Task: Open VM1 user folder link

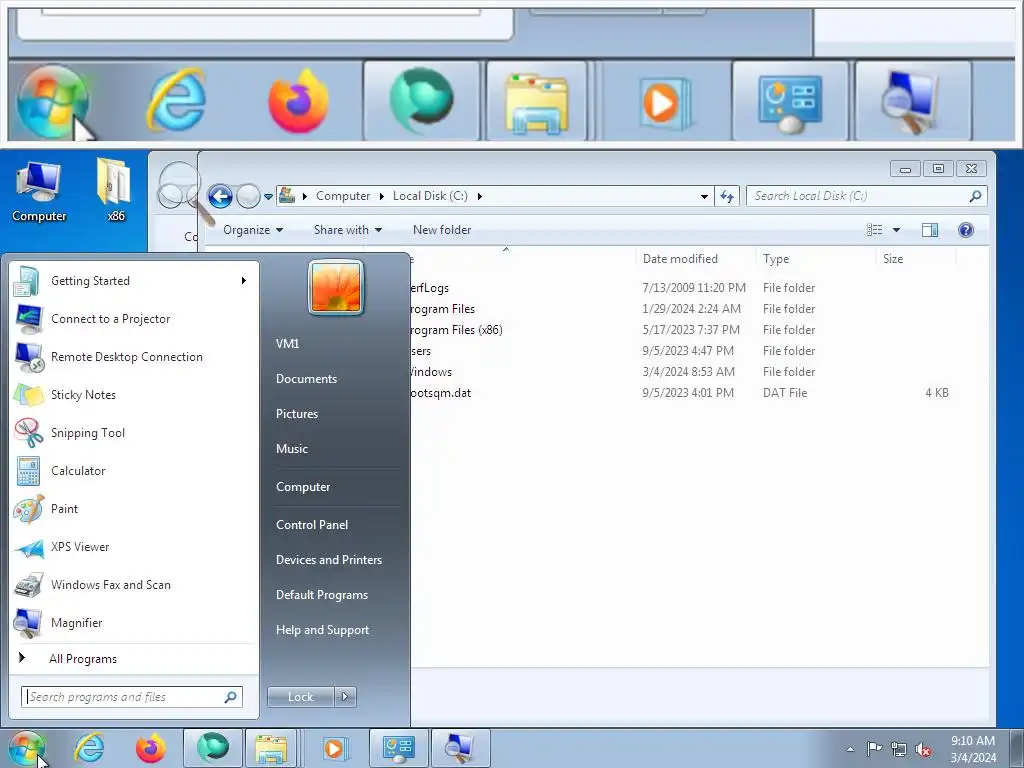Action: tap(287, 344)
